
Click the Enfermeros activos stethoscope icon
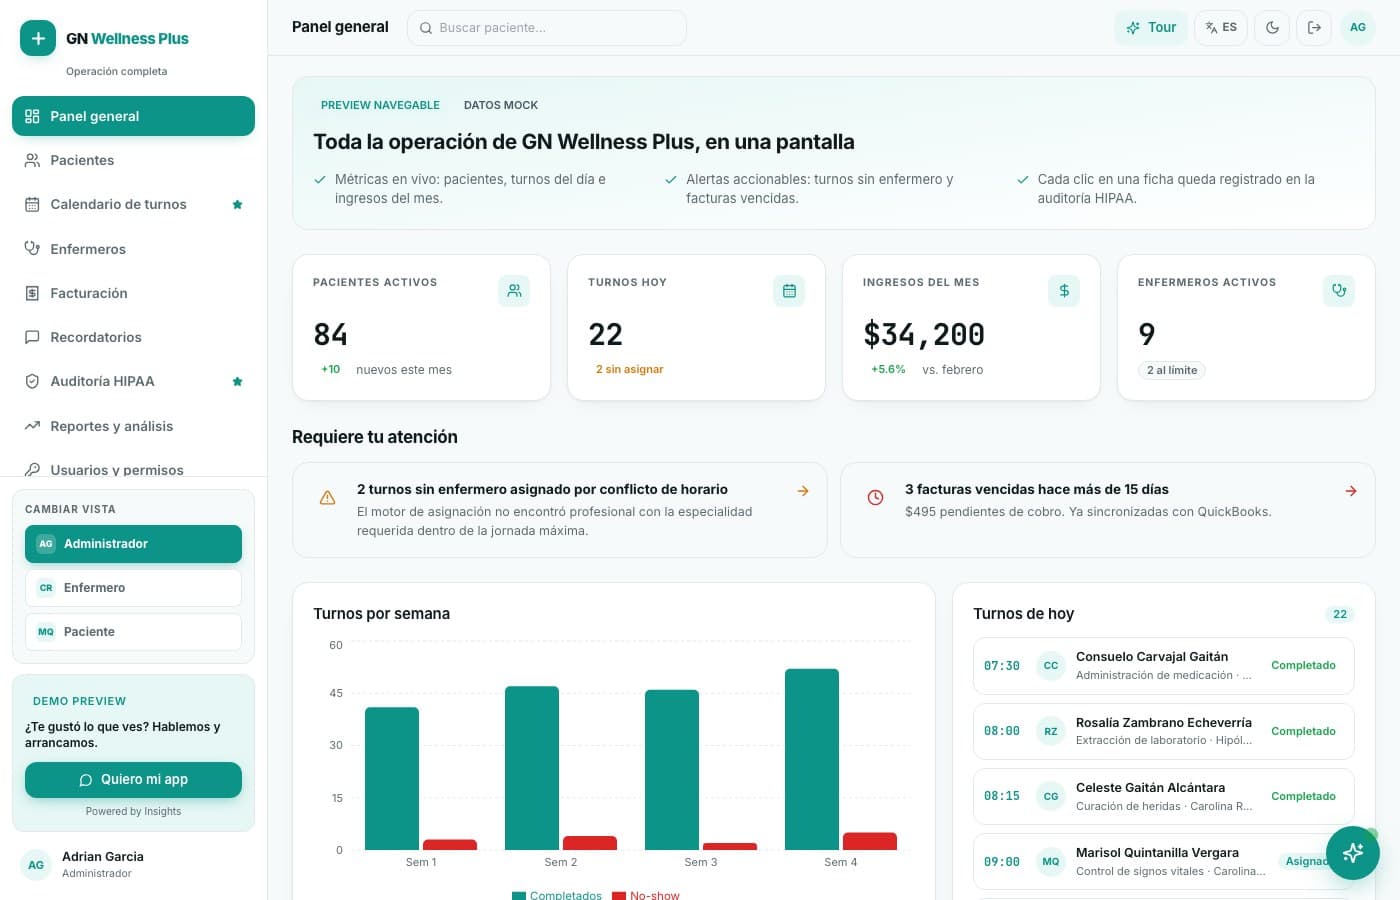tap(1339, 291)
